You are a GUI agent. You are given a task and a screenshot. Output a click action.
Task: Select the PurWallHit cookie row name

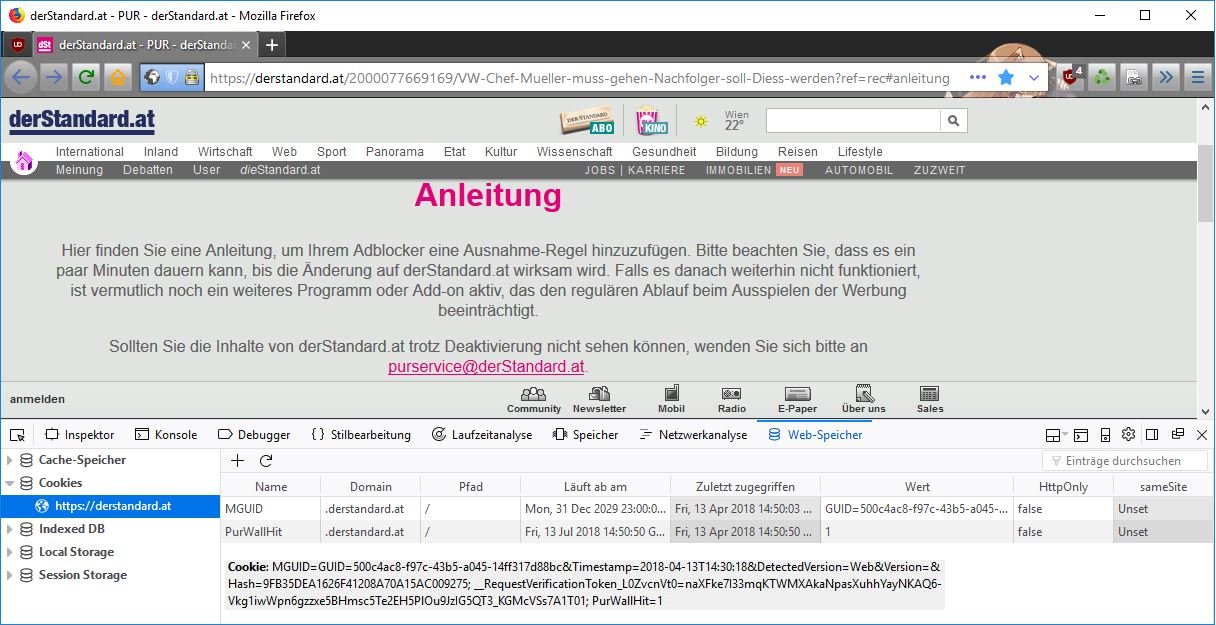click(254, 532)
